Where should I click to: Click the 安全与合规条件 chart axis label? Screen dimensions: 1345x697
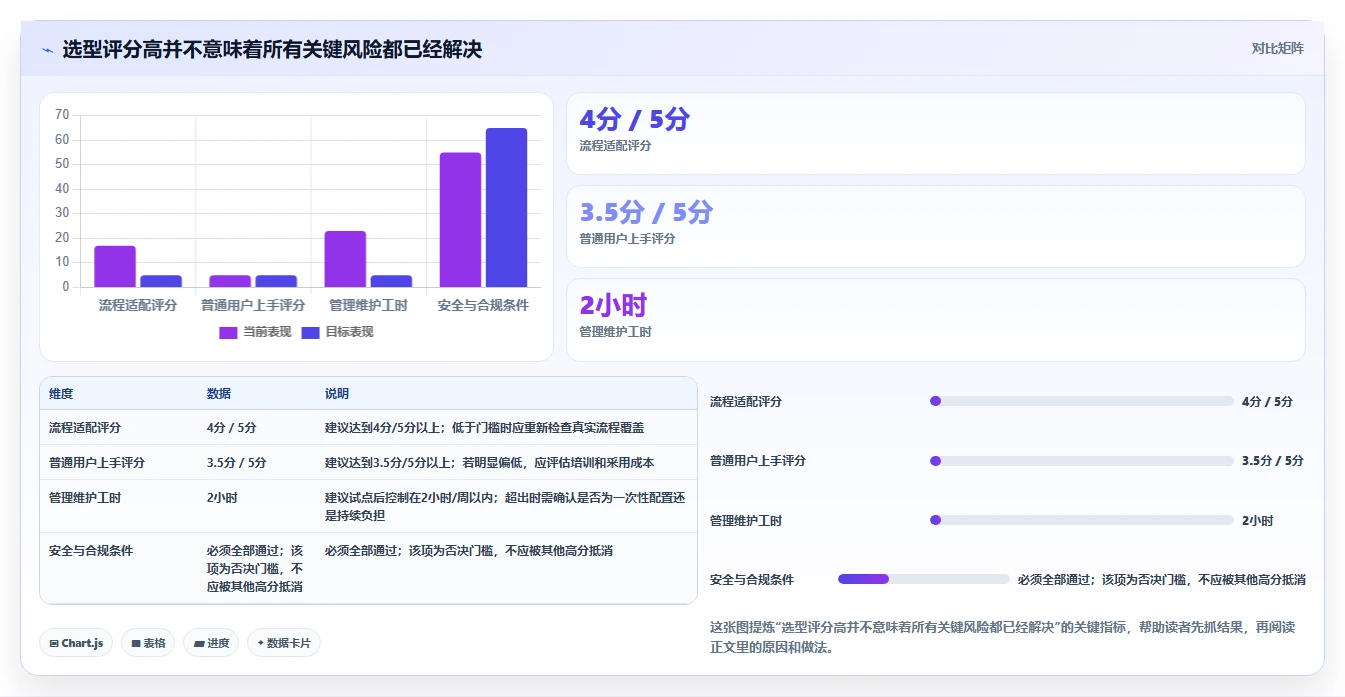(x=483, y=305)
